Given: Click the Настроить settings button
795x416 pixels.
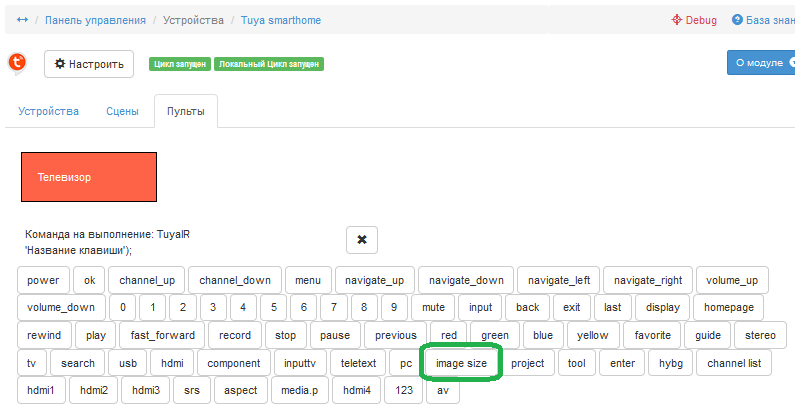Looking at the screenshot, I should pos(89,64).
